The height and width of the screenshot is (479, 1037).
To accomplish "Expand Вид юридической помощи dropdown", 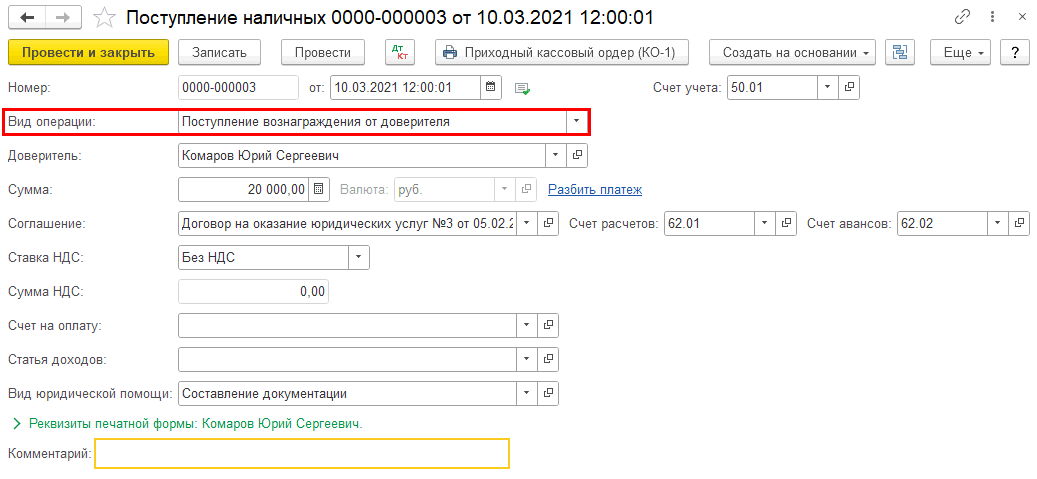I will coord(527,393).
